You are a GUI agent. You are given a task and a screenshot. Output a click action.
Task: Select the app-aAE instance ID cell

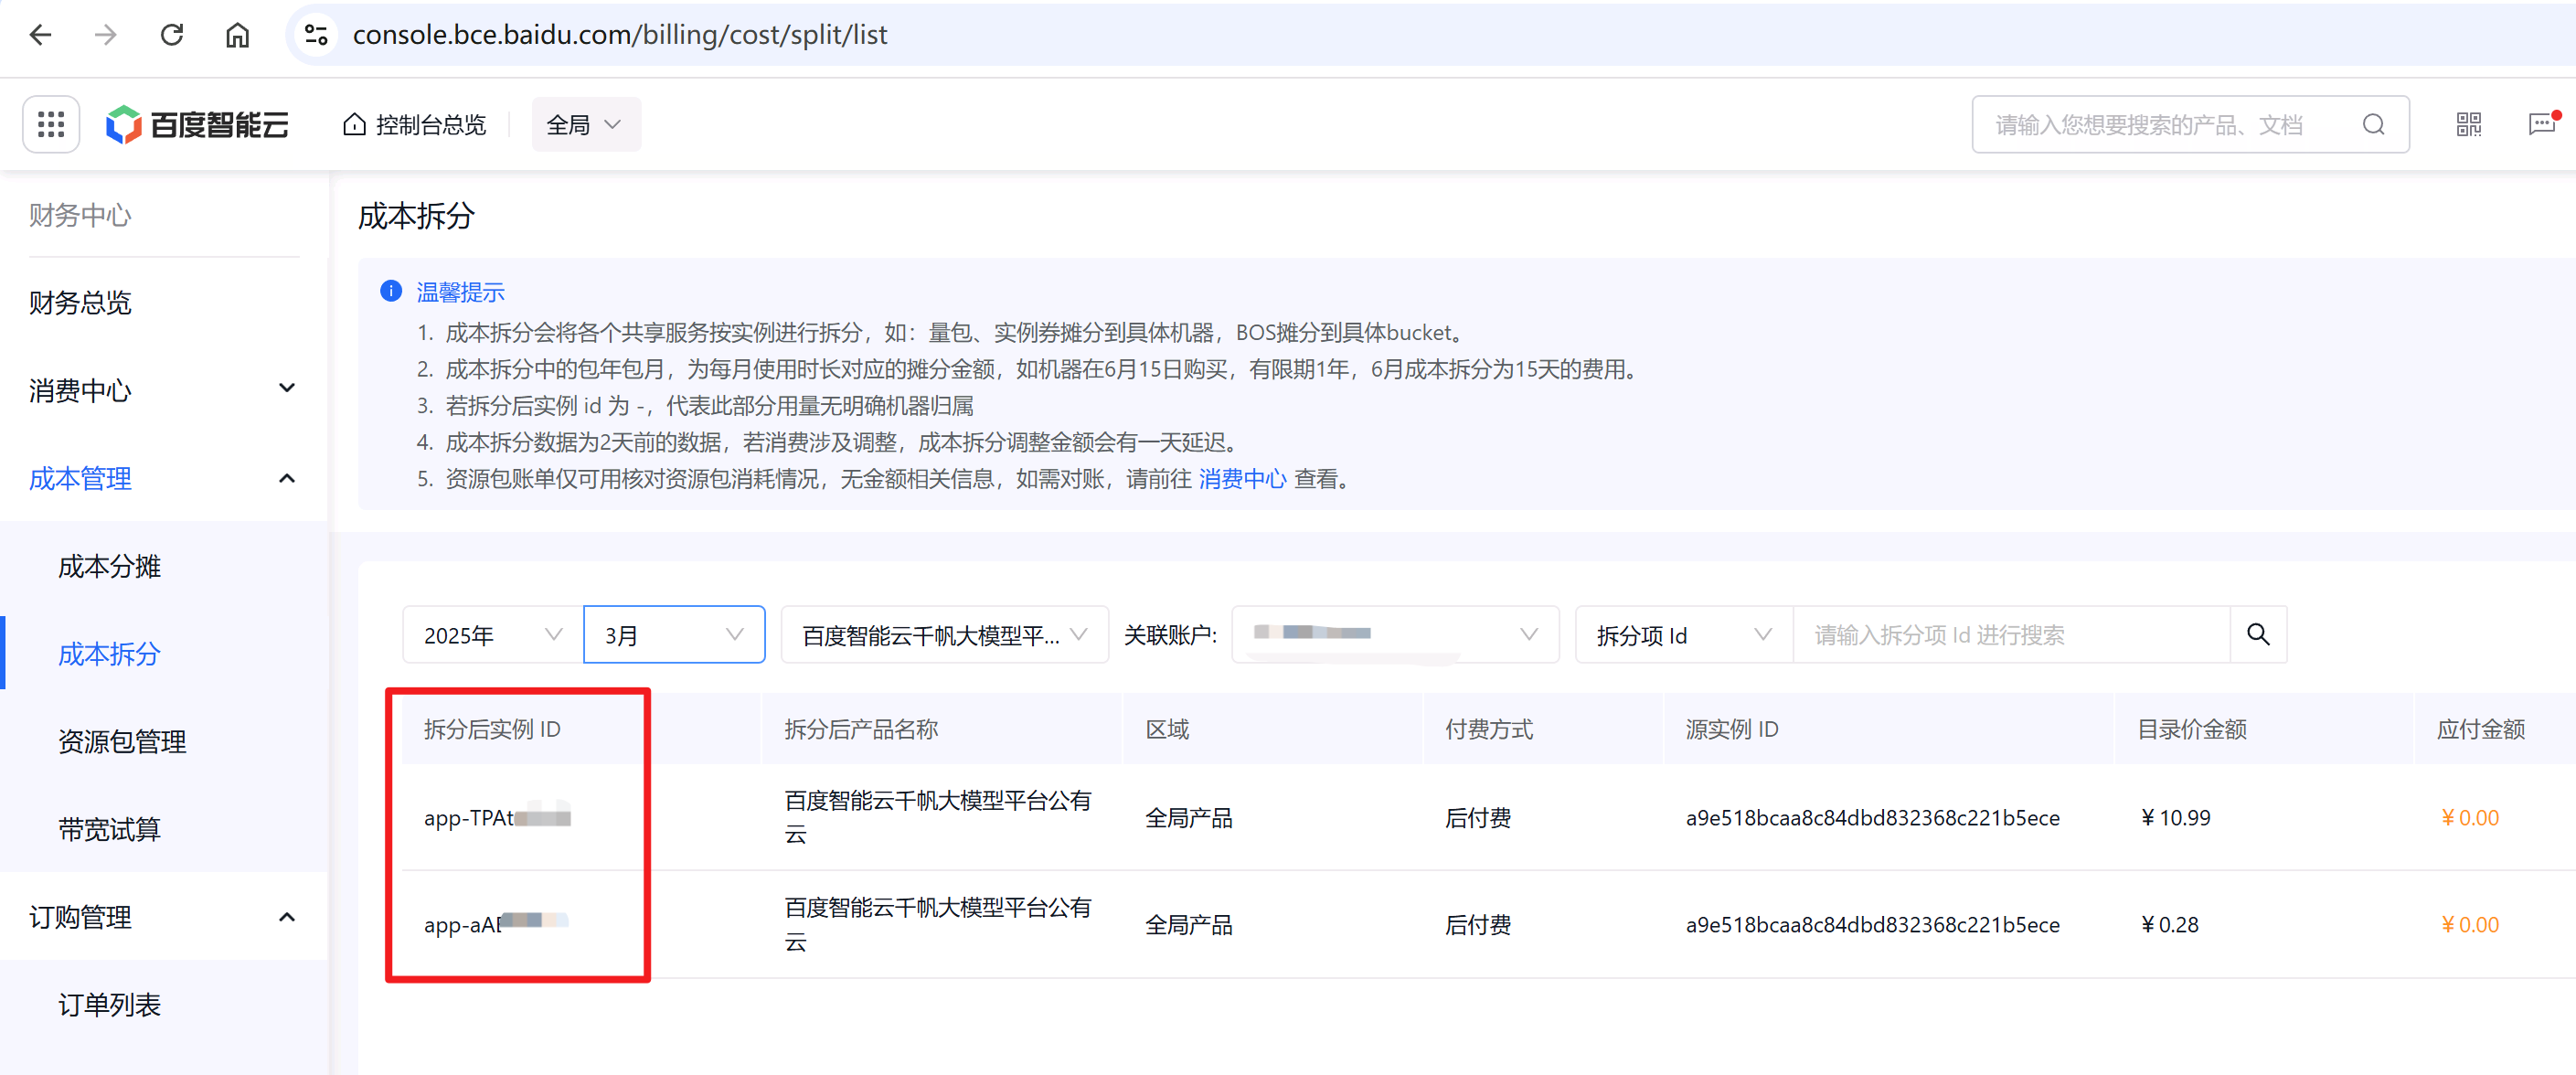(x=496, y=924)
